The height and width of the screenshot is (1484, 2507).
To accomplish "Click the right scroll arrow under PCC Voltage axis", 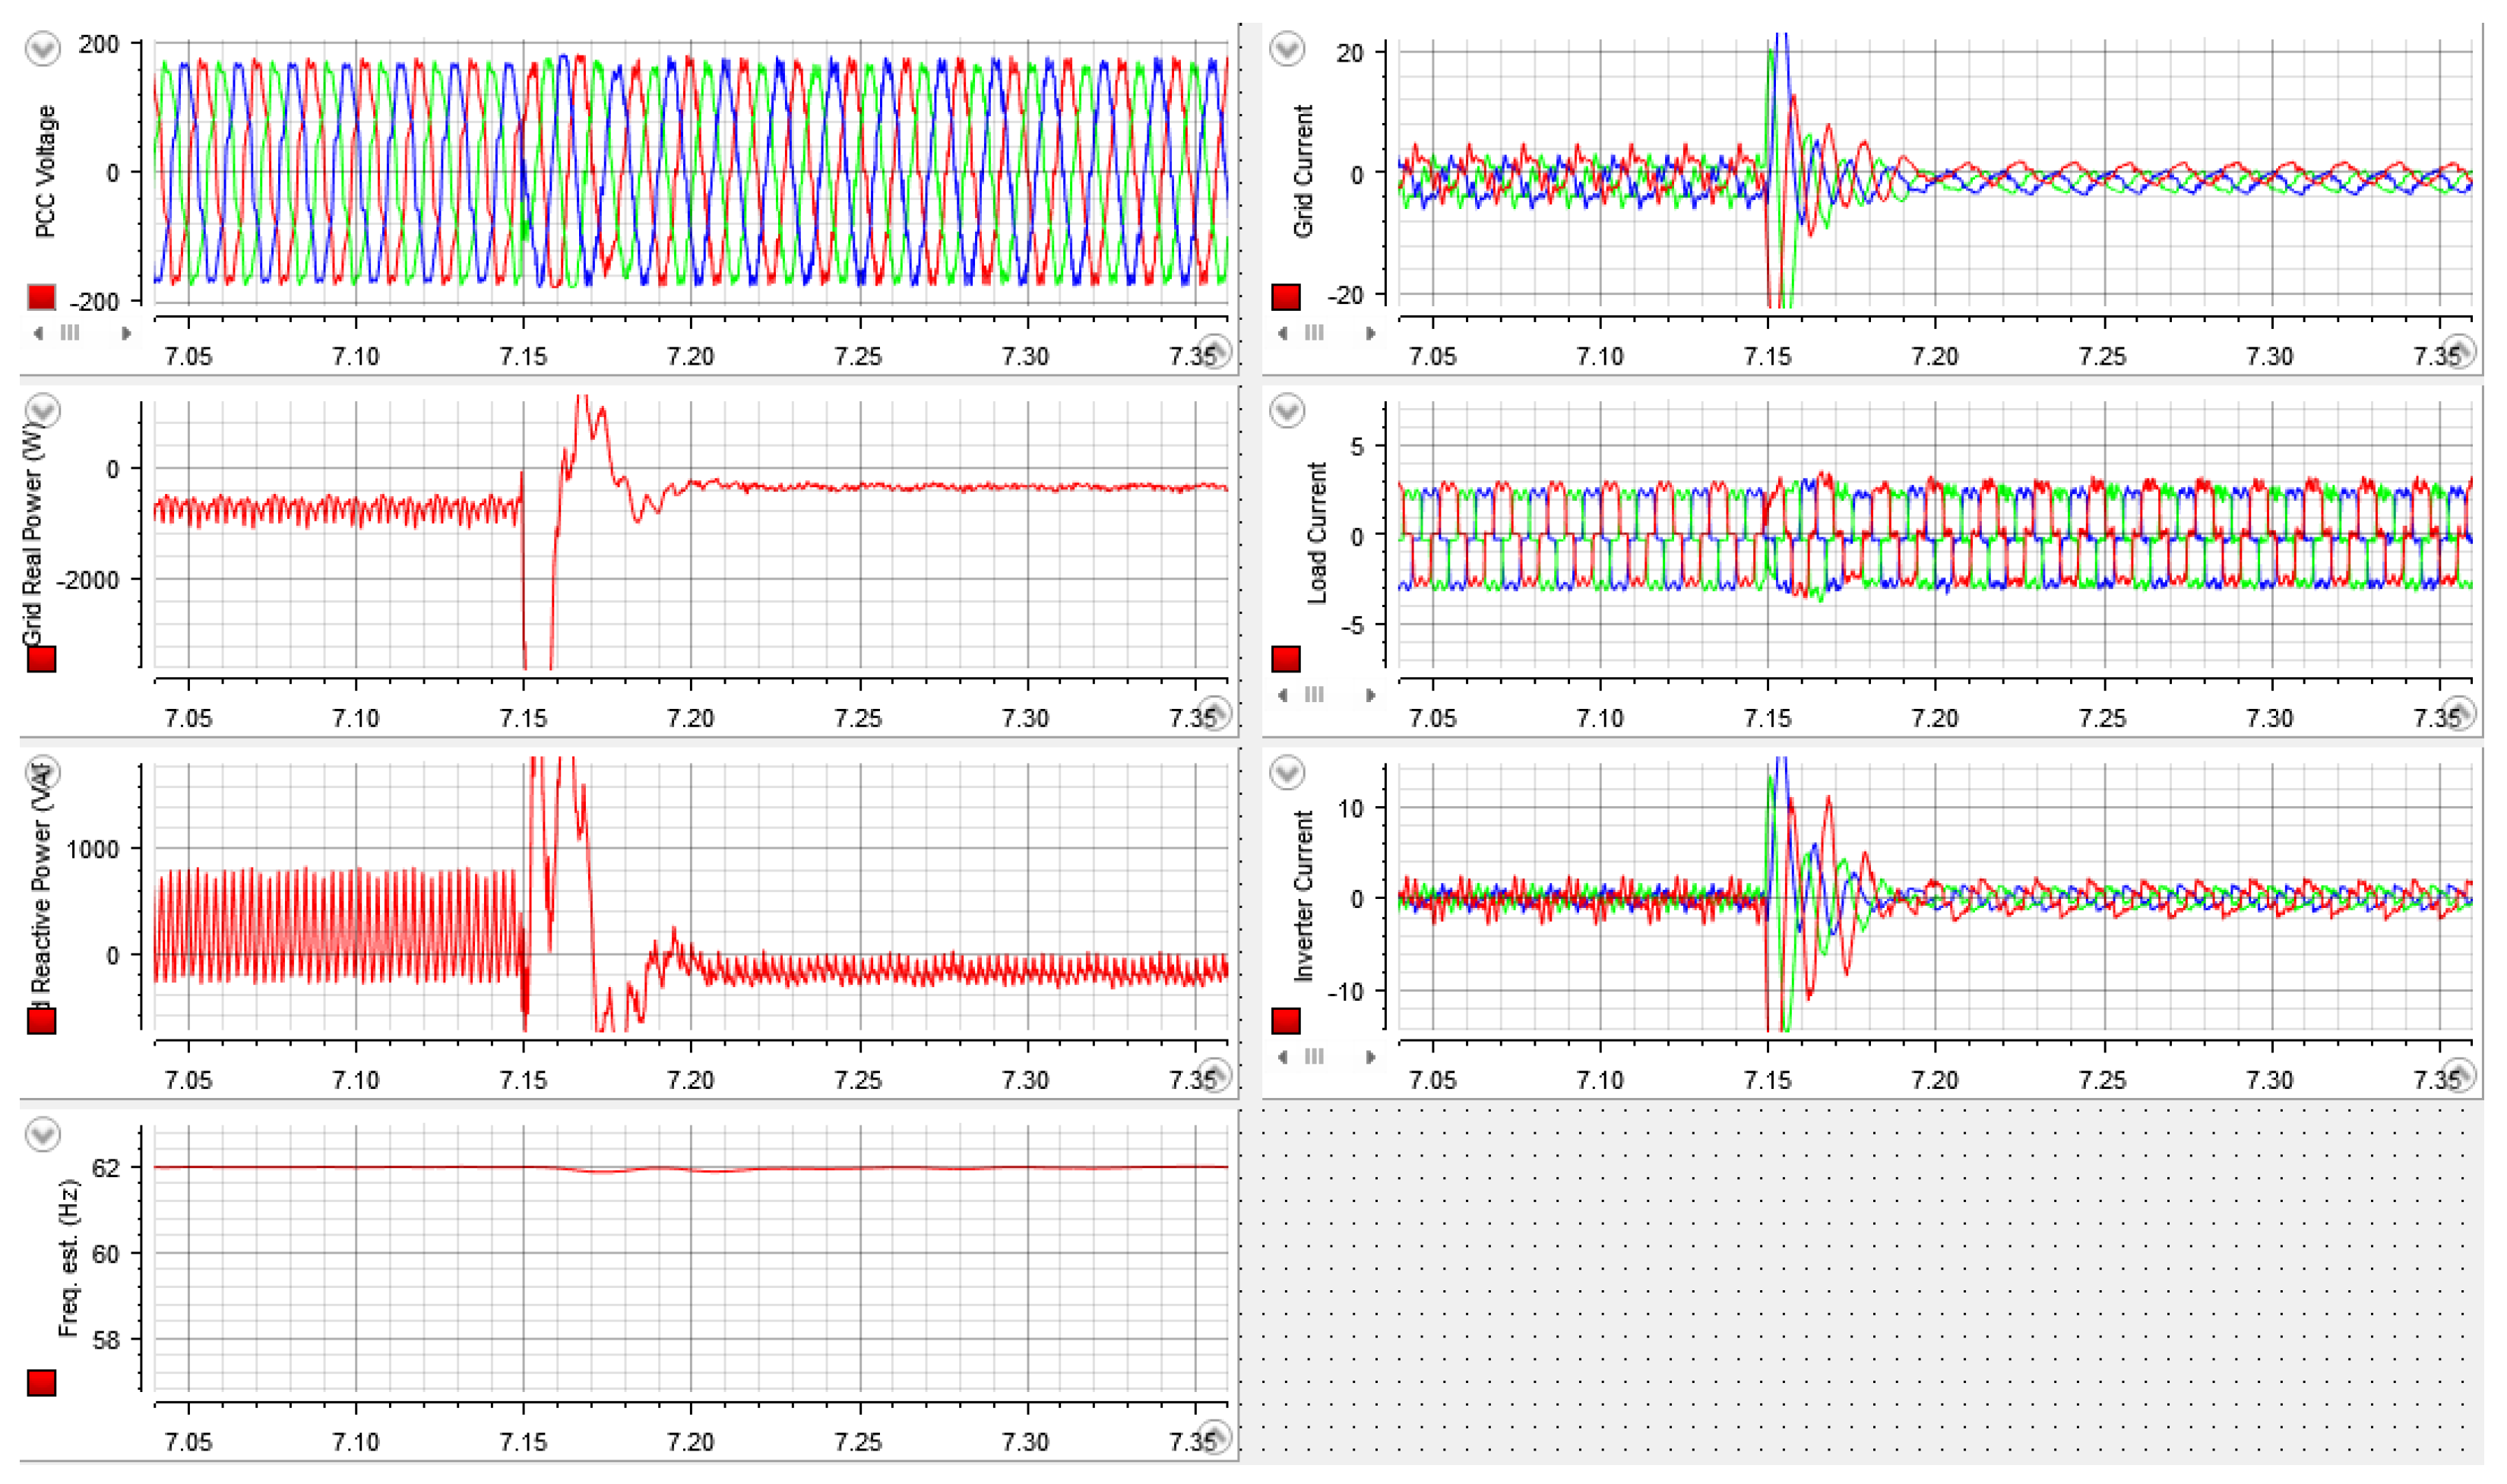I will pos(126,333).
